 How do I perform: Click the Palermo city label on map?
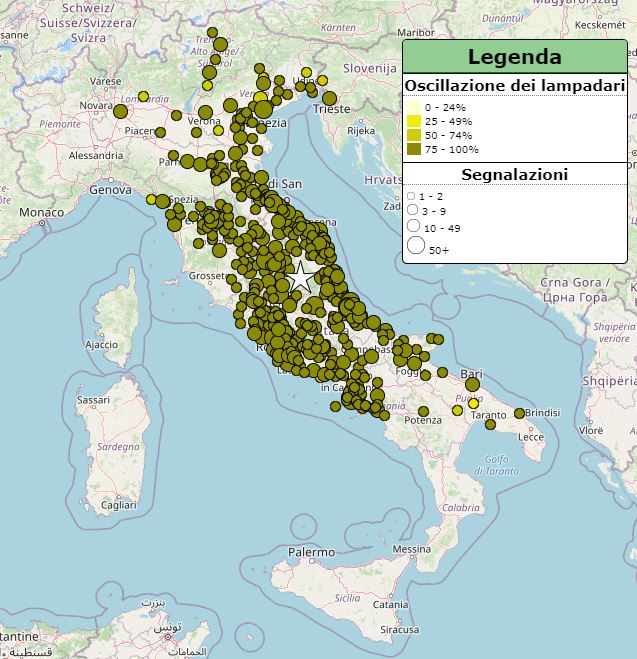[x=311, y=552]
